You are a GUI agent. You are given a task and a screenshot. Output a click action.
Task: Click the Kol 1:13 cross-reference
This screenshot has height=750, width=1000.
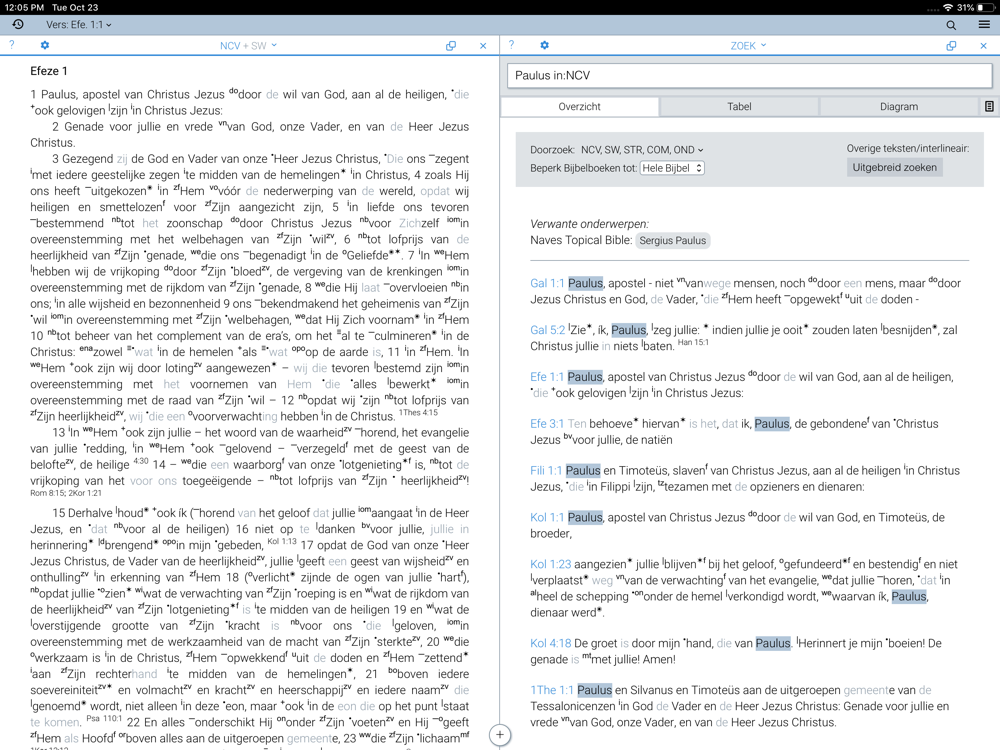(x=282, y=541)
